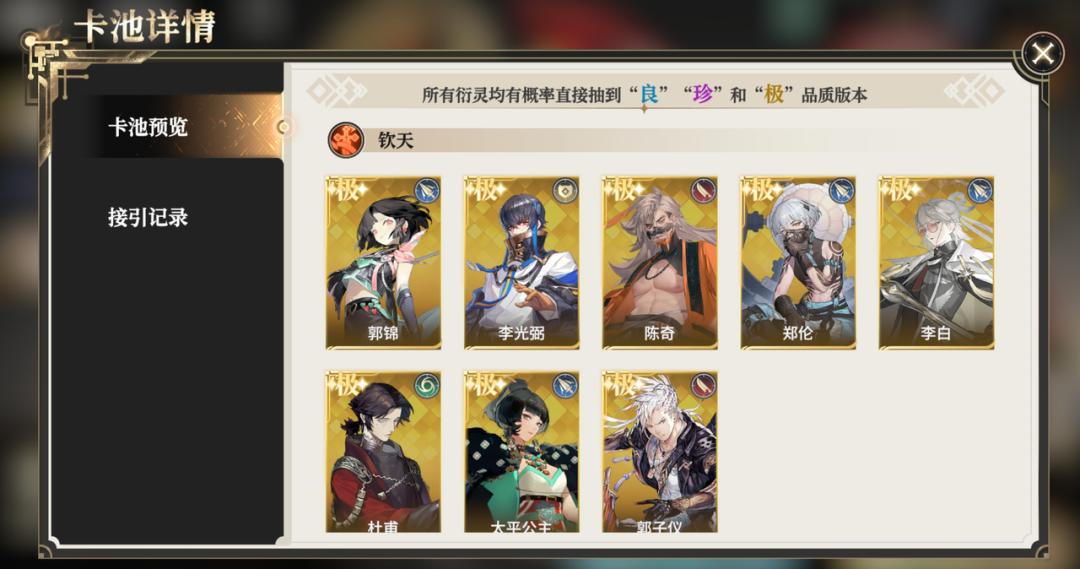Click the class icon on 太平公主's card
1080x569 pixels.
point(565,386)
